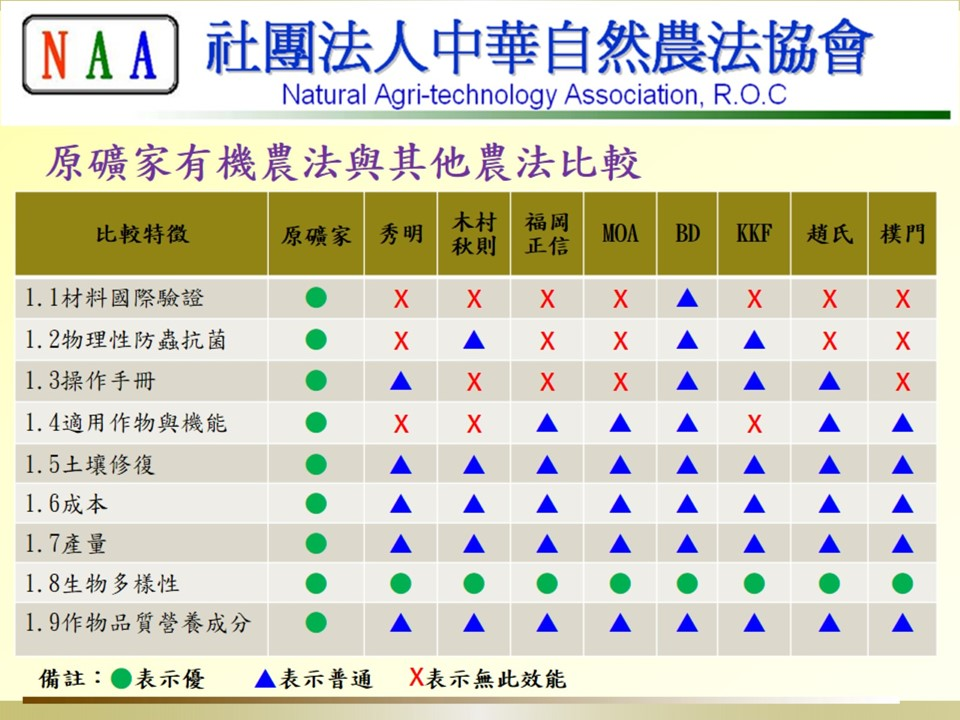The image size is (960, 720).
Task: Select the BD column header
Action: tap(687, 235)
